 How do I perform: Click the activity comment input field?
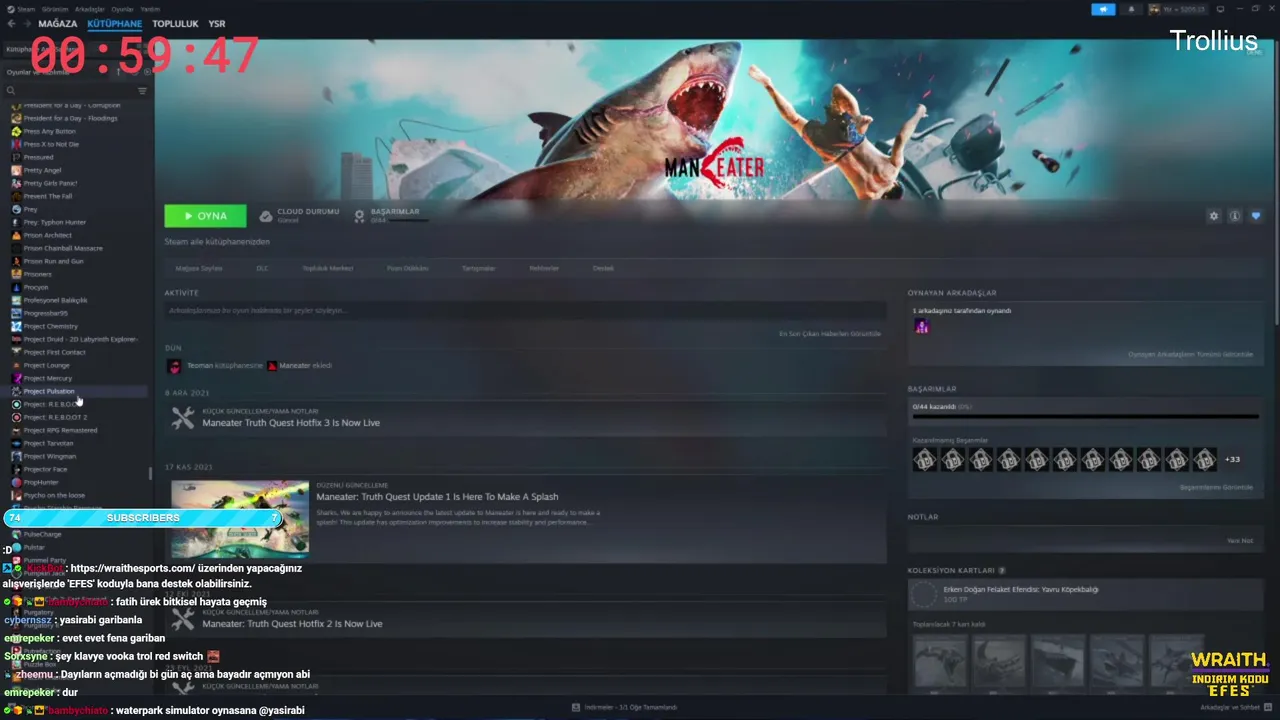[x=525, y=311]
